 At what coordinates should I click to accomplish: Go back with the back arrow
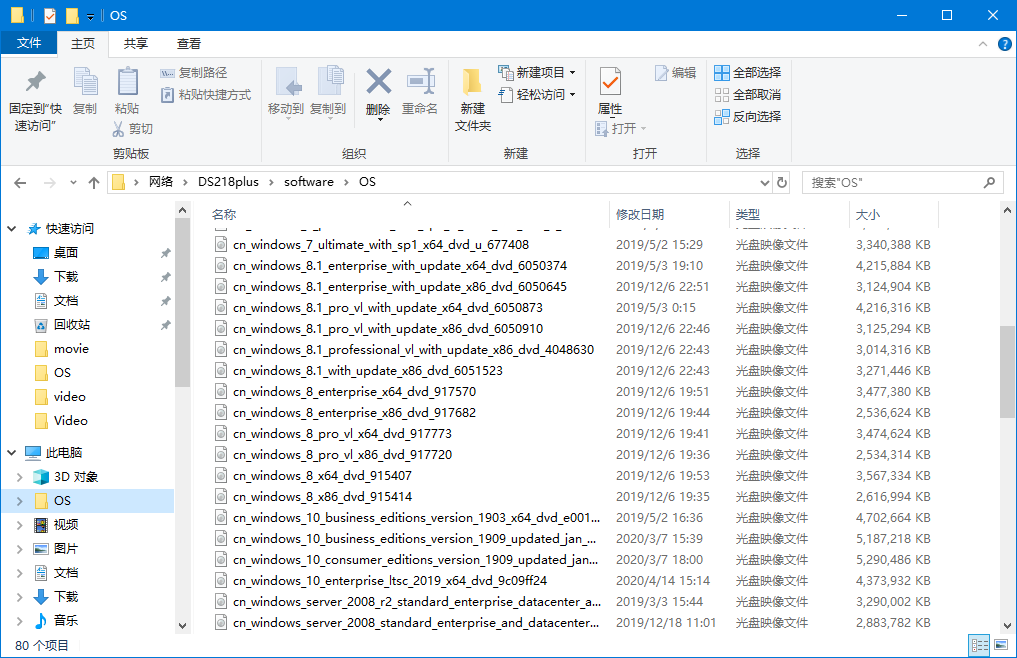[20, 183]
